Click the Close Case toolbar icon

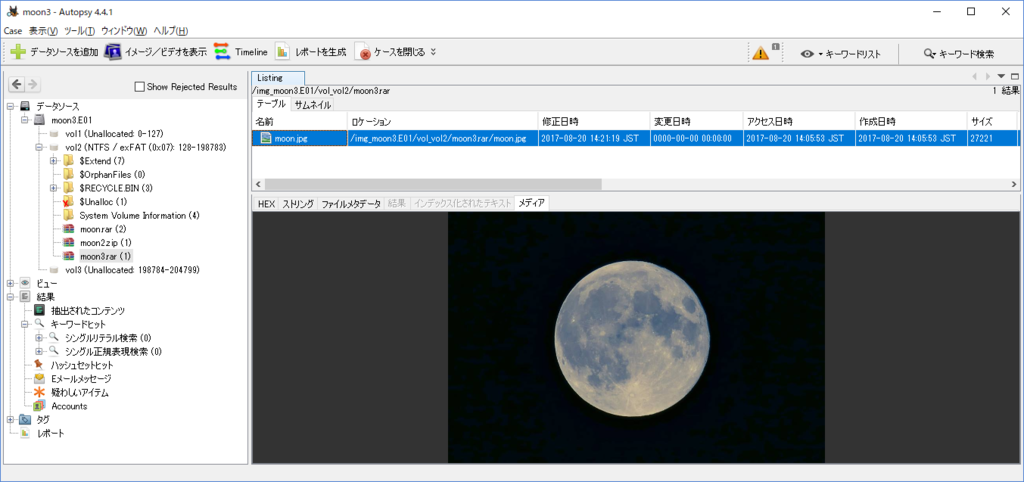click(x=362, y=52)
